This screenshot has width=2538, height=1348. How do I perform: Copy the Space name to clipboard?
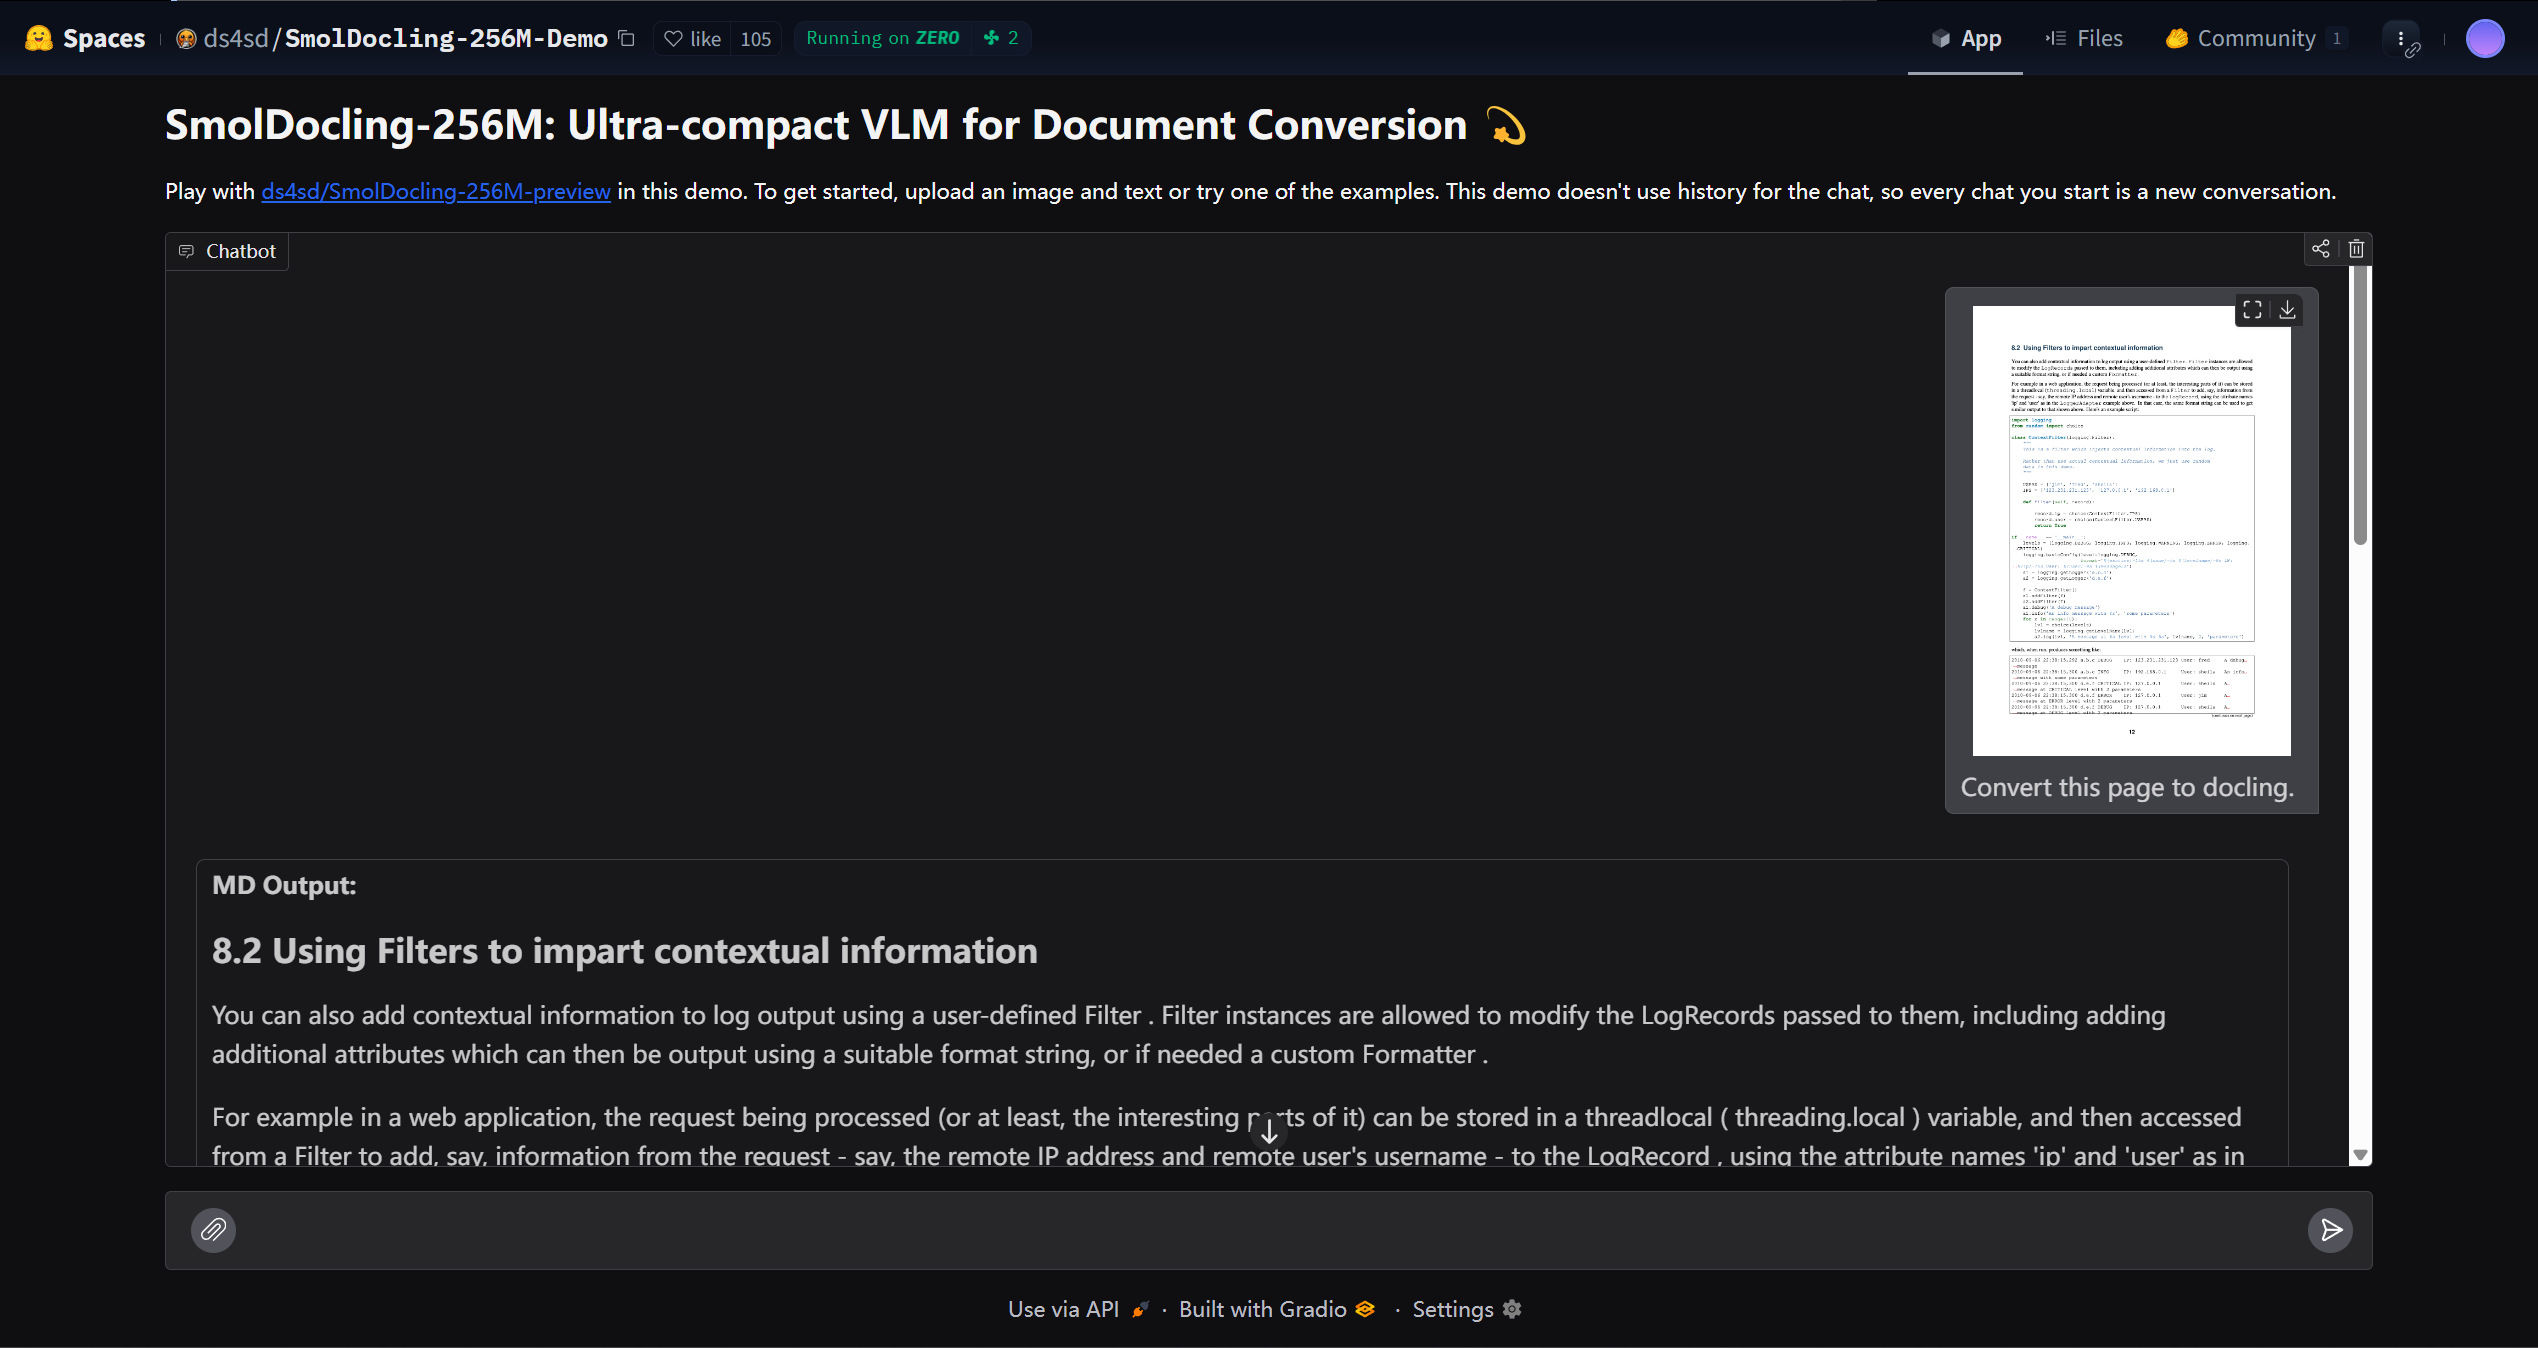point(627,38)
